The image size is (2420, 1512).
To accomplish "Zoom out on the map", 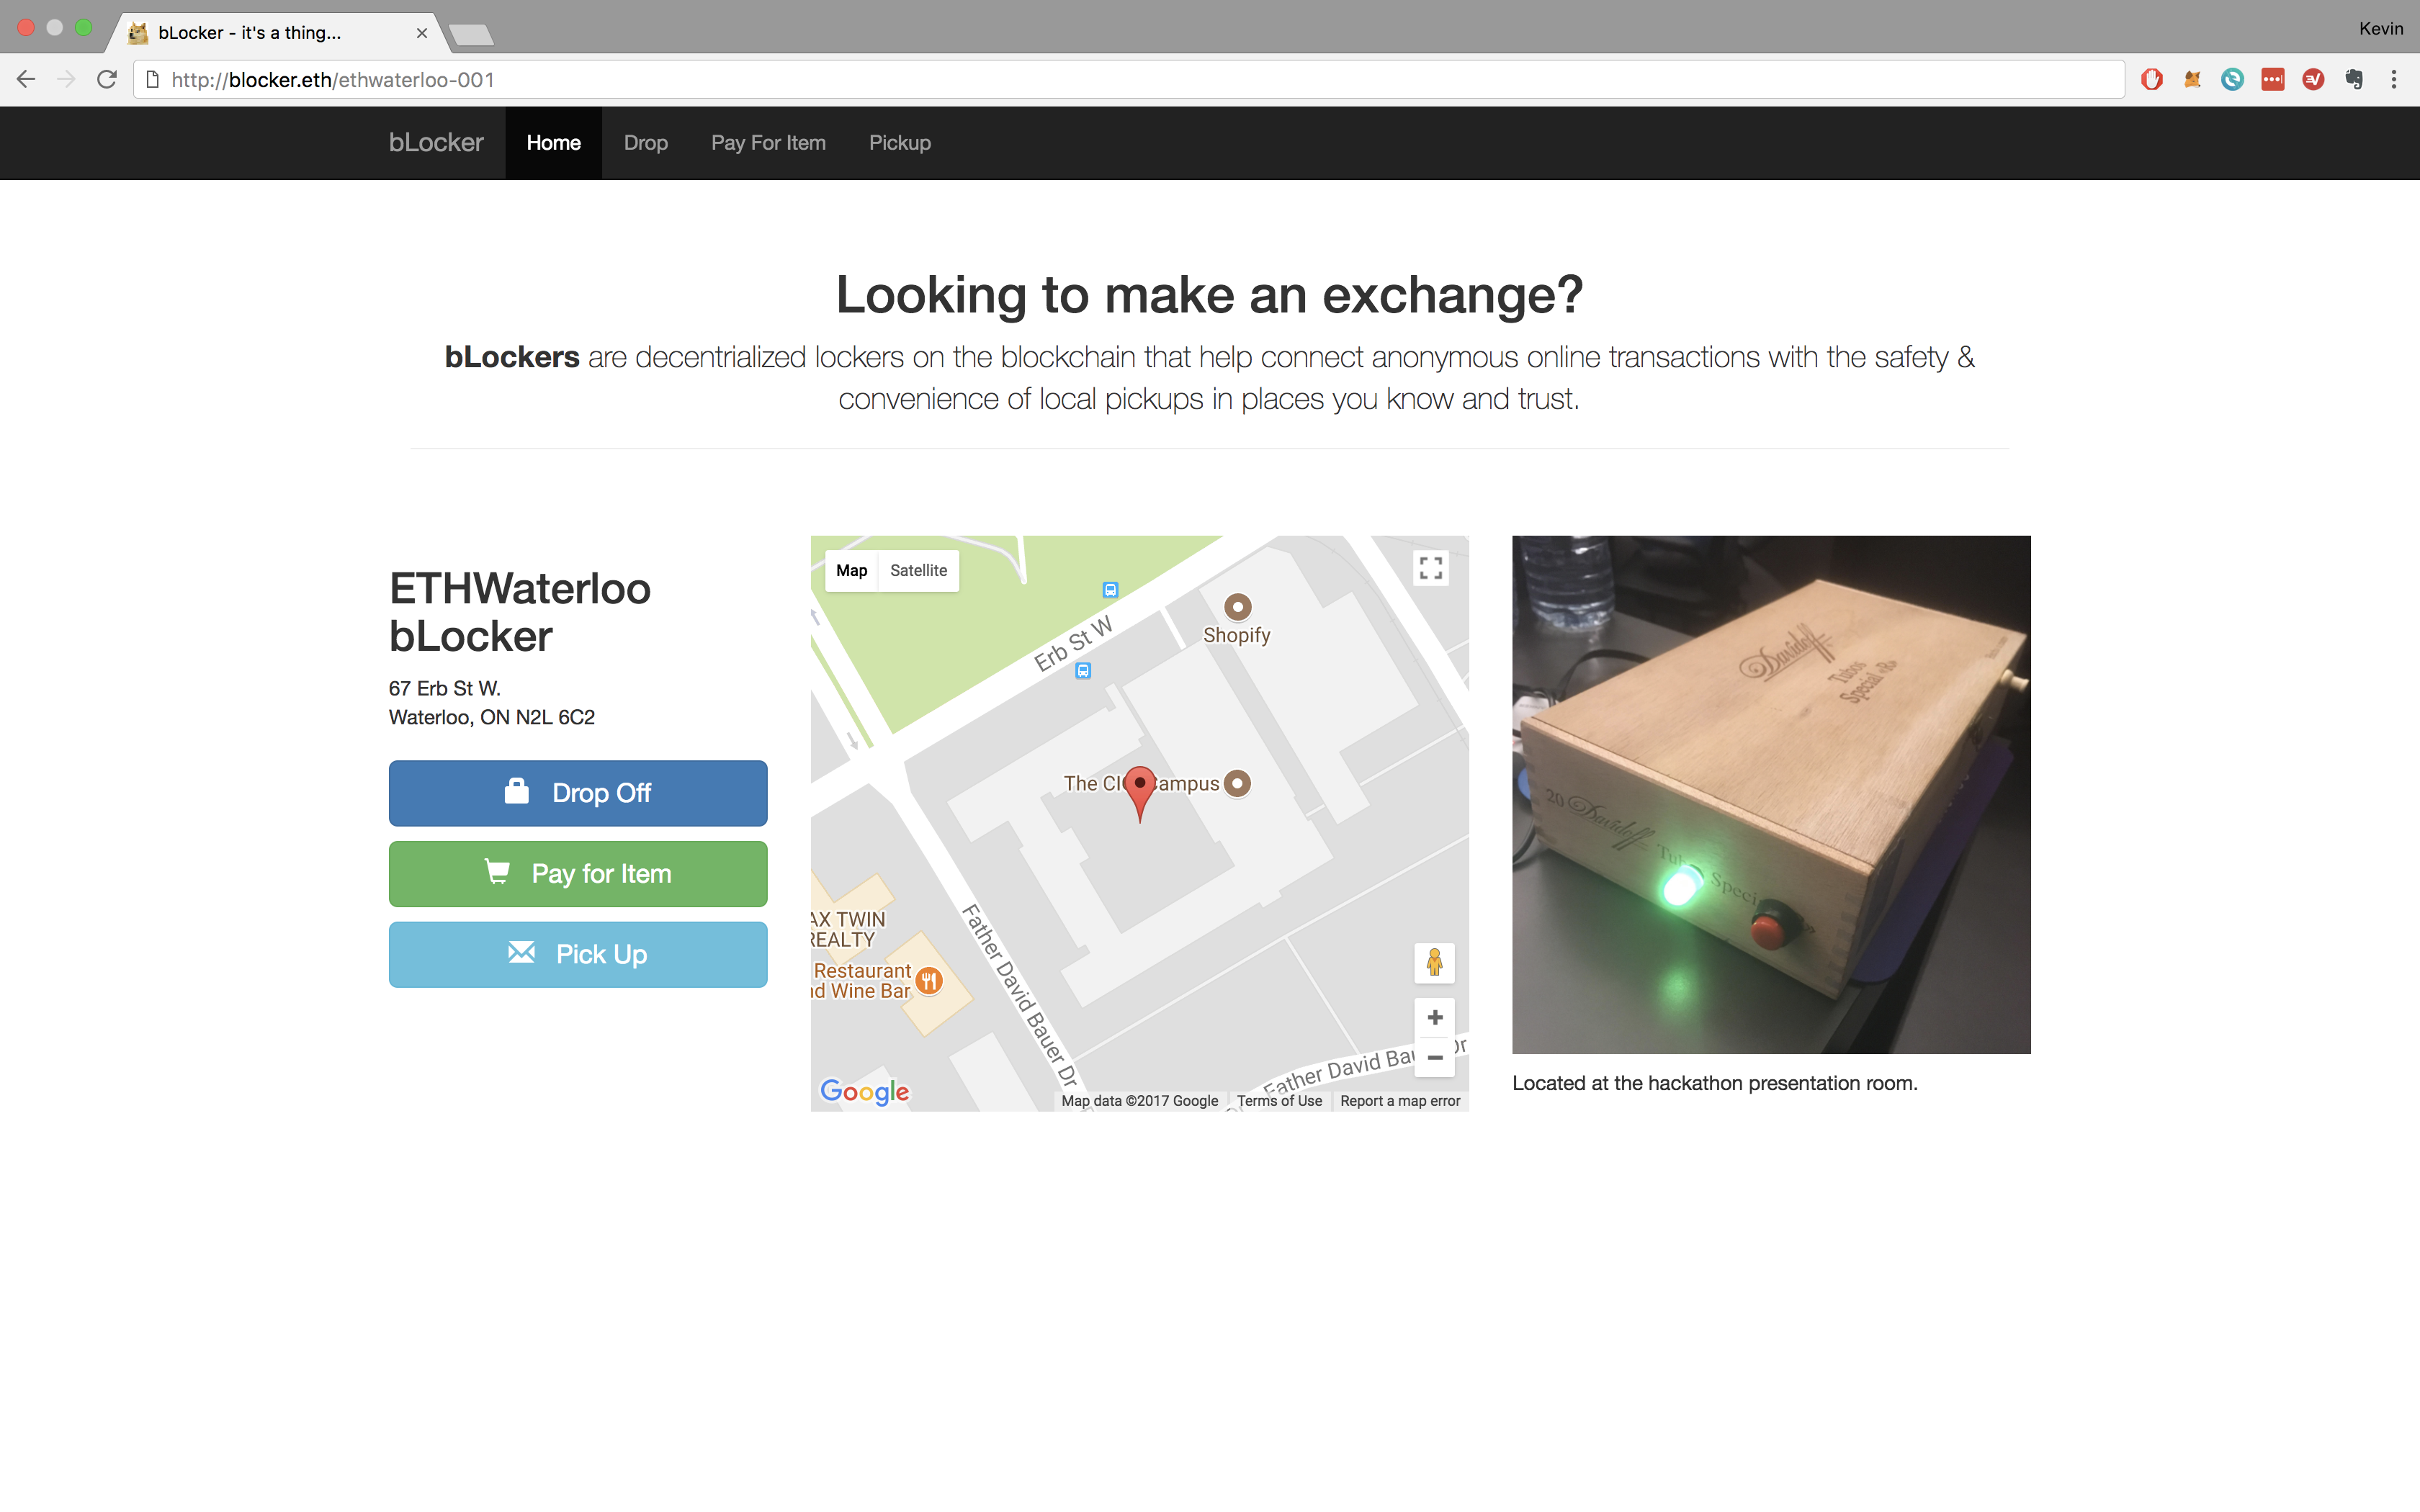I will tap(1434, 1058).
